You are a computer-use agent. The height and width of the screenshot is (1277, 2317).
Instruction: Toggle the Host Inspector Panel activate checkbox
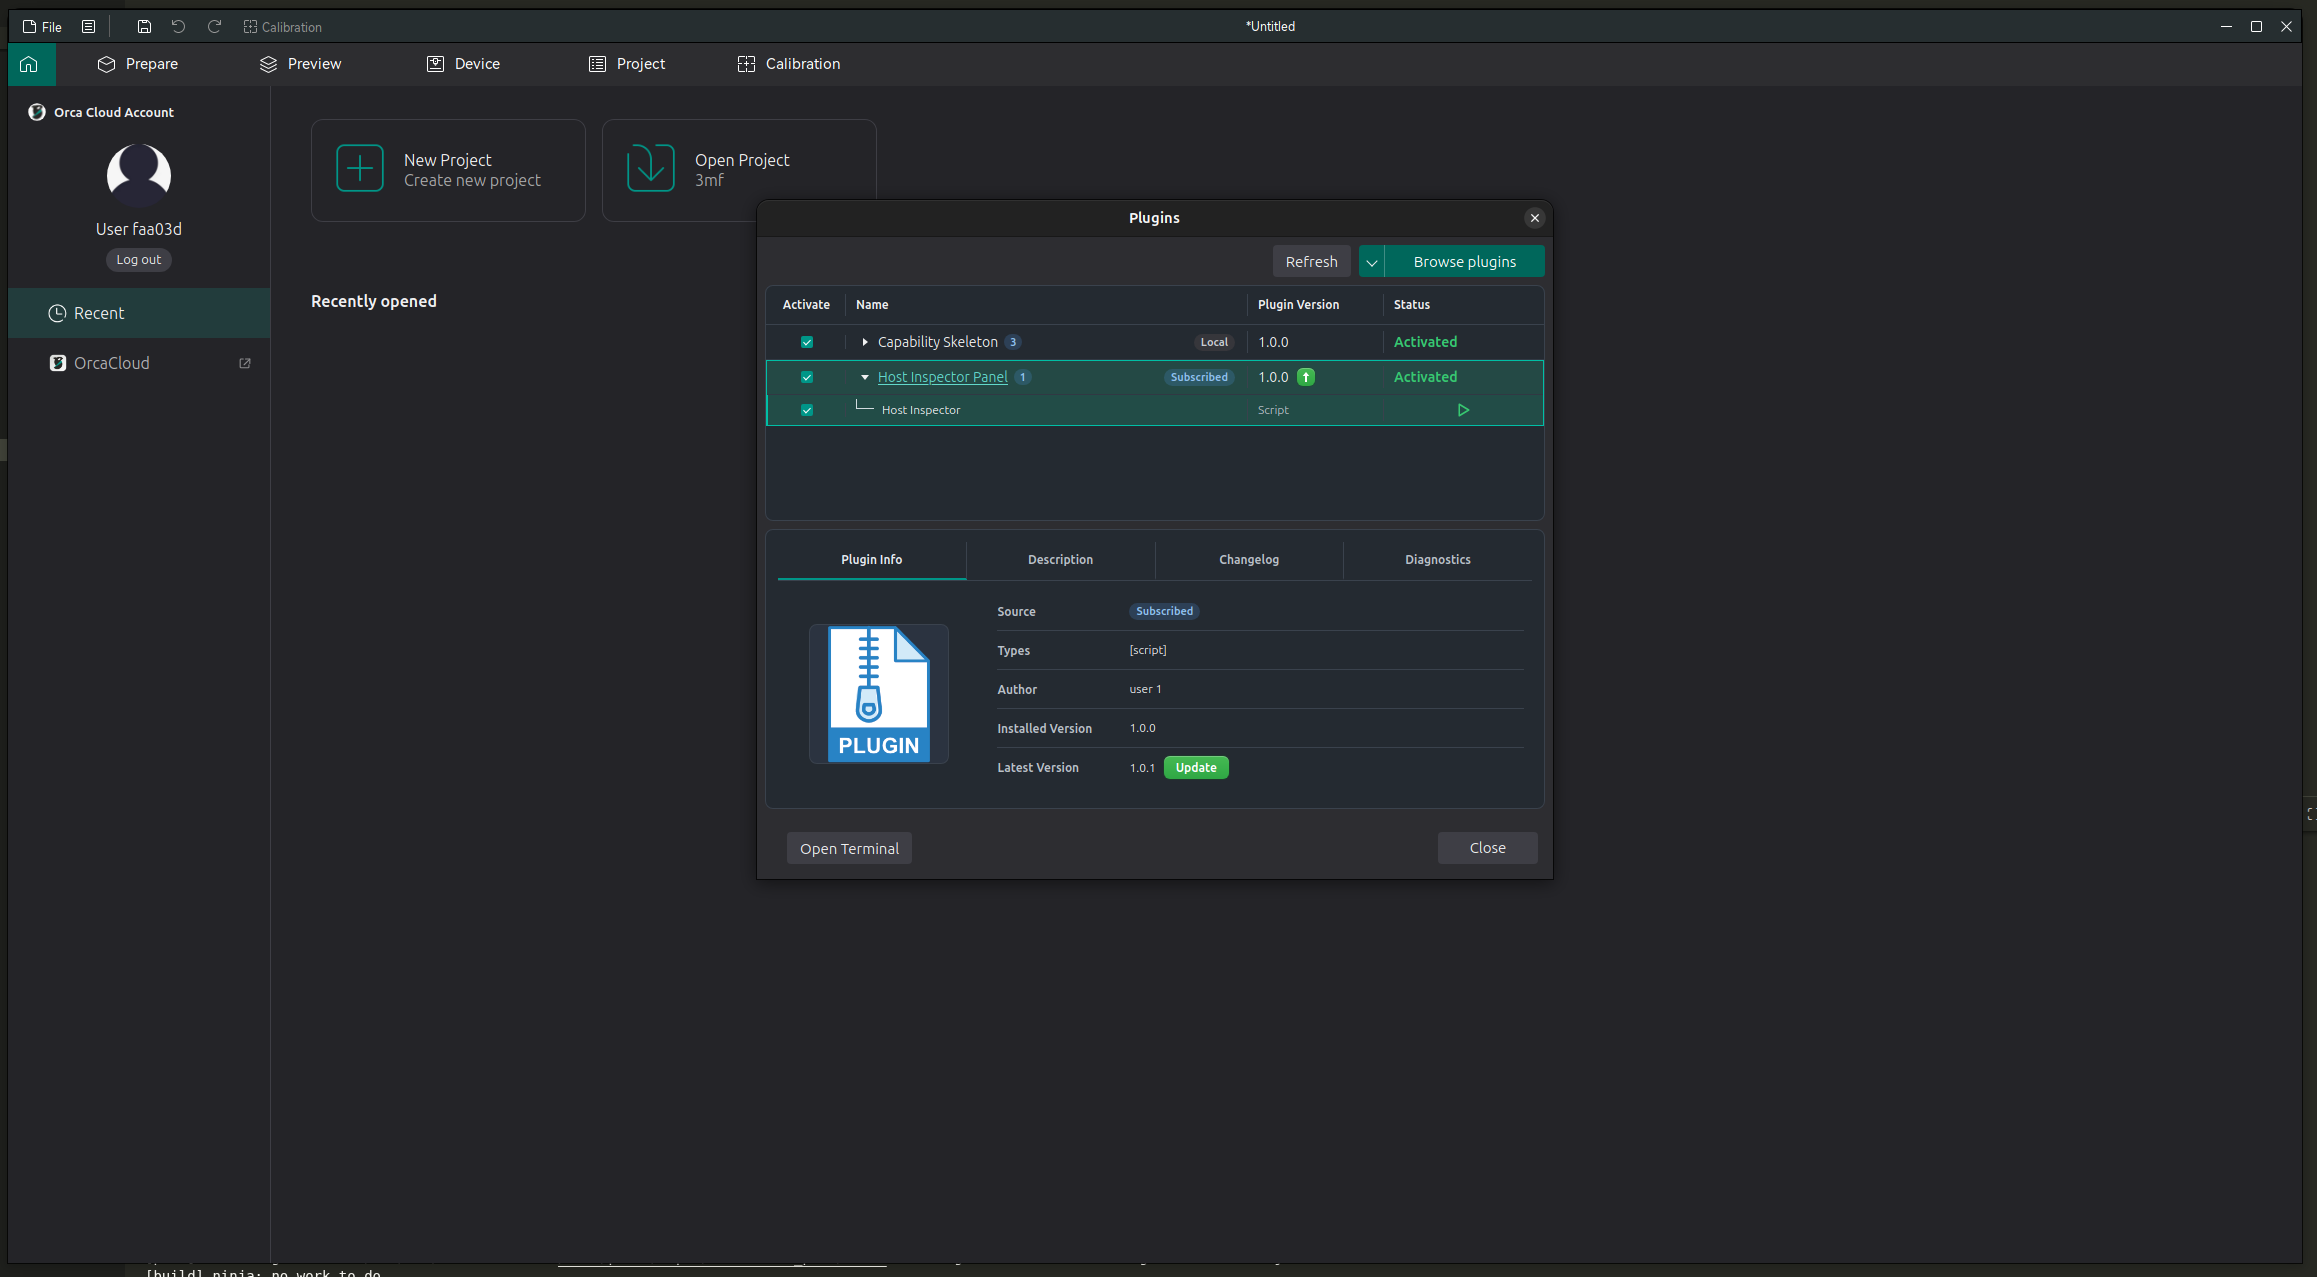point(807,377)
